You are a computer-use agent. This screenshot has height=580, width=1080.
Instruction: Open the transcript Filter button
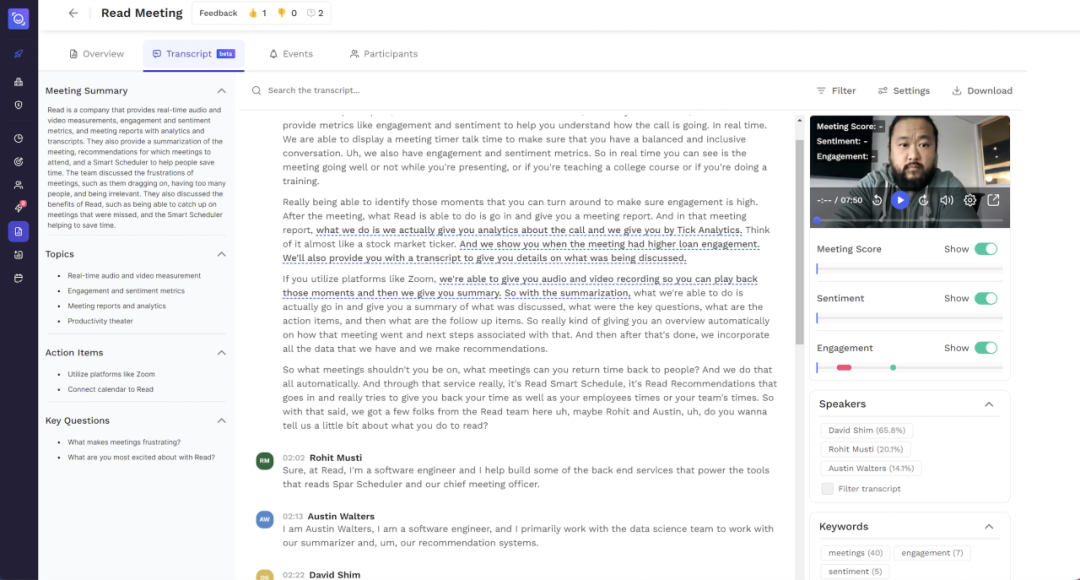tap(836, 91)
